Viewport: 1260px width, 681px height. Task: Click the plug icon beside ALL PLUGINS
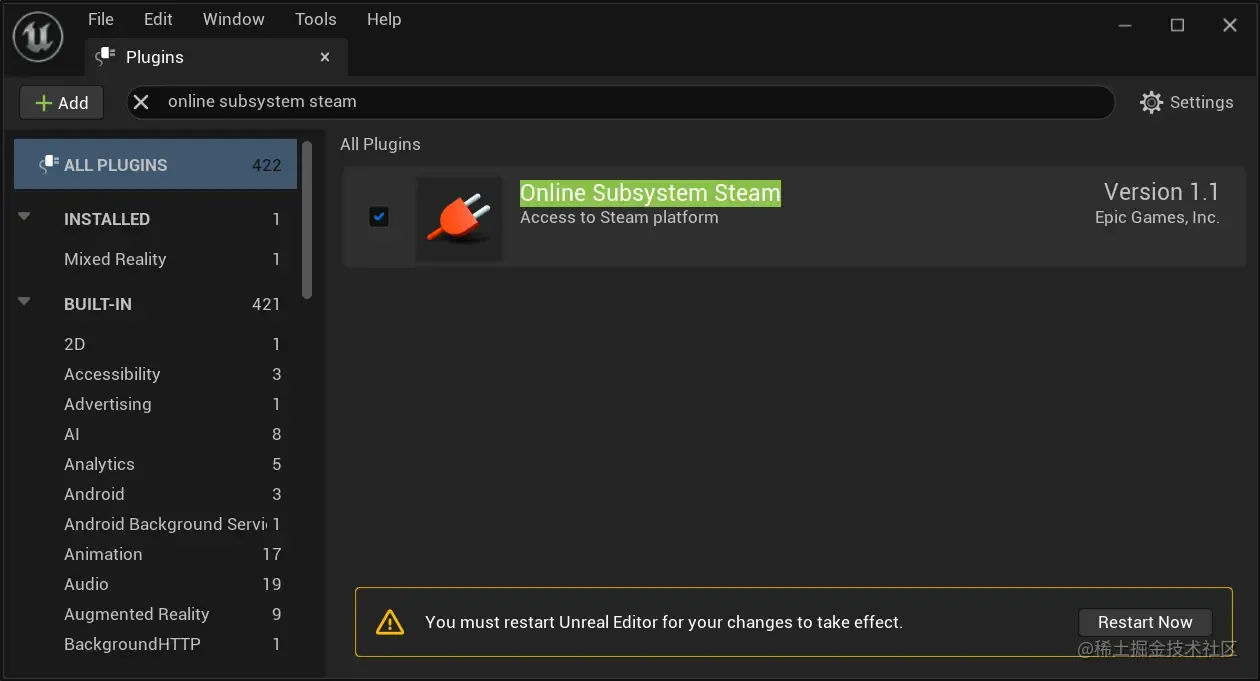click(x=48, y=165)
